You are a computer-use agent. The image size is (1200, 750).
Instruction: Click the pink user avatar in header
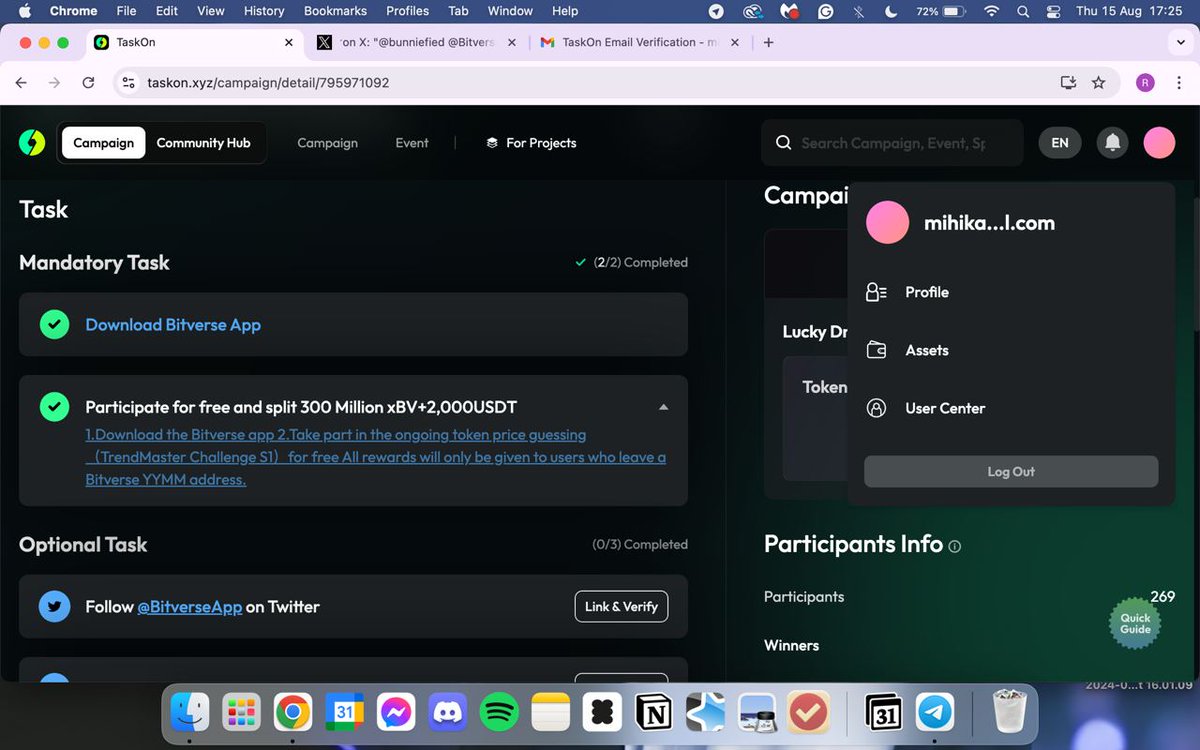(x=1159, y=143)
